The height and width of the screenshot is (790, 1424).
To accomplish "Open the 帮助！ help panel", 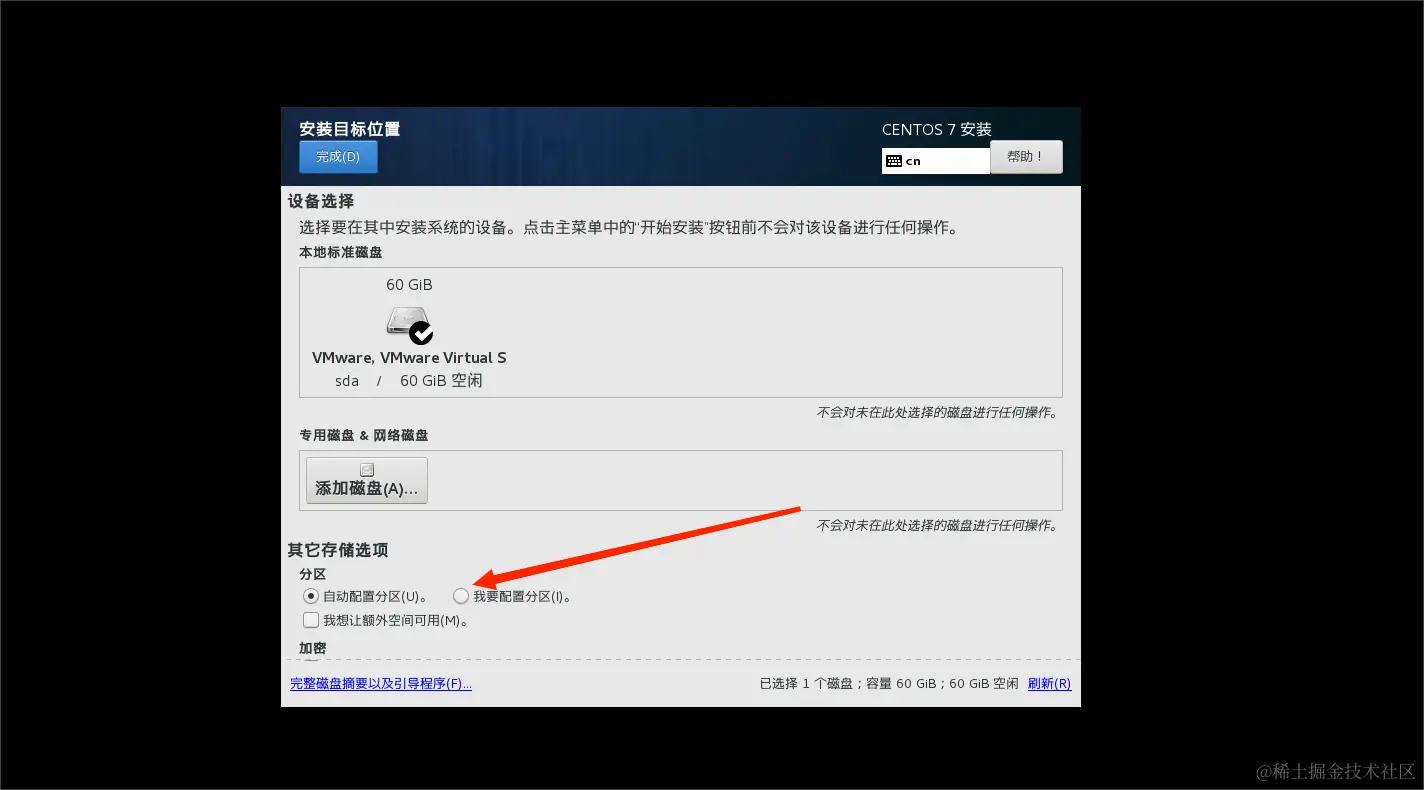I will 1026,156.
